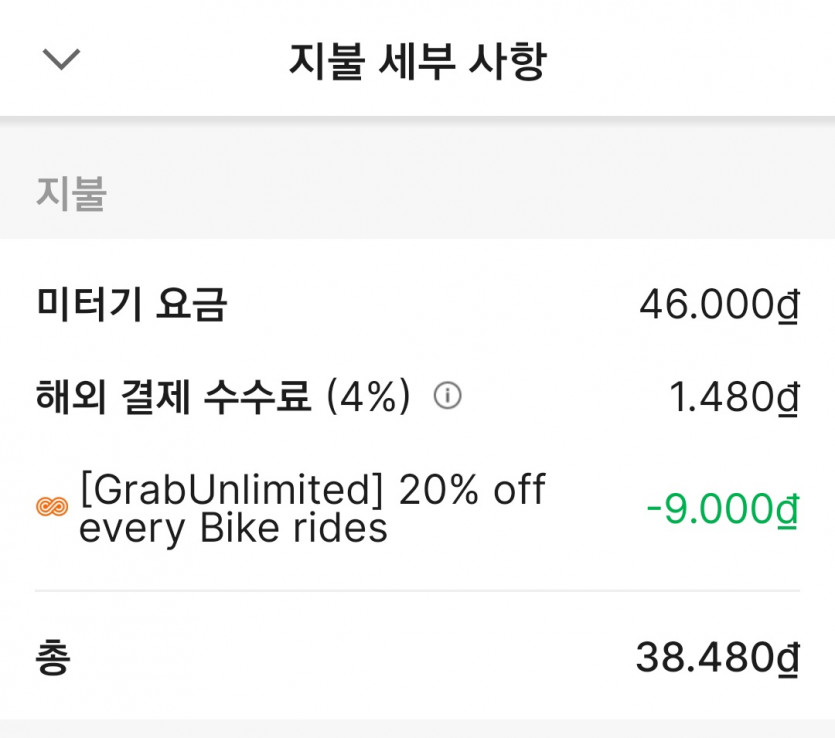
Task: Select the gray 지불 section header
Action: (x=71, y=193)
